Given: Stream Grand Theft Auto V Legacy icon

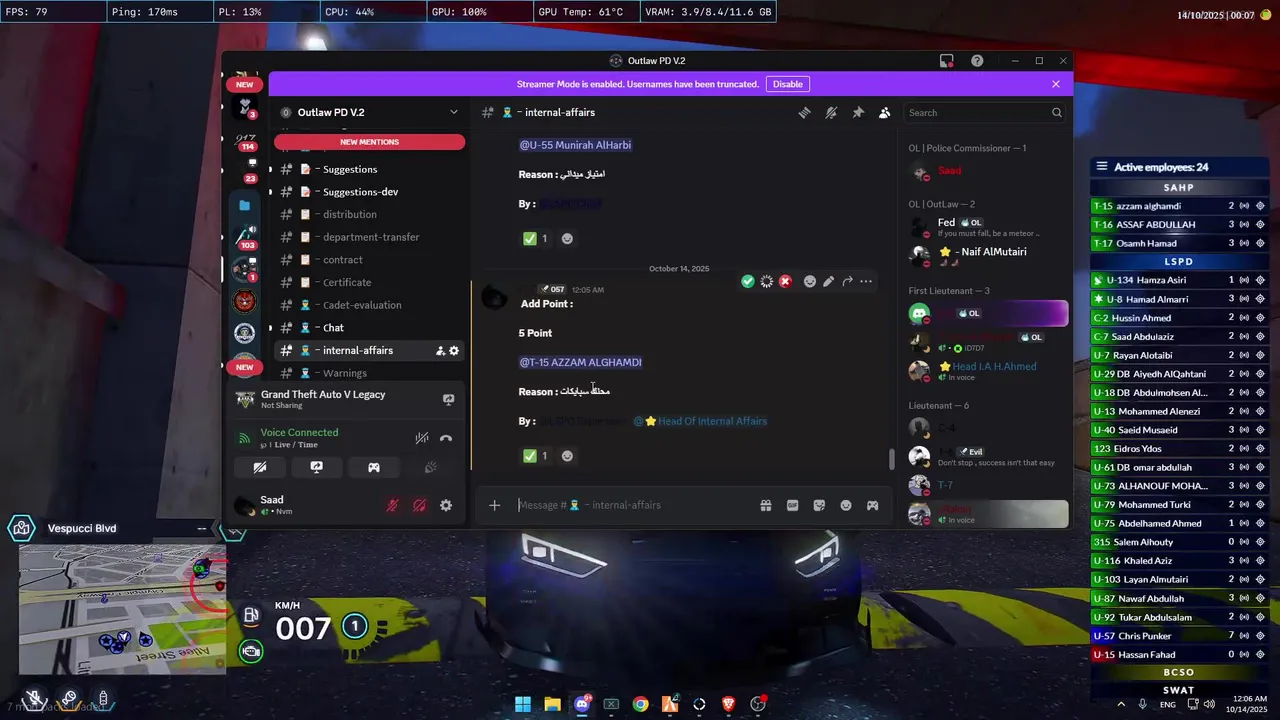Looking at the screenshot, I should (448, 399).
